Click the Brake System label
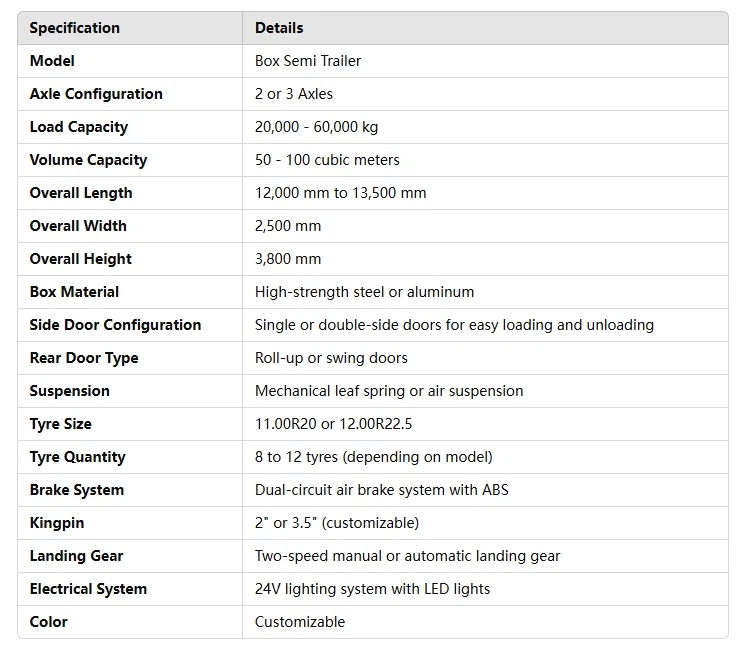The image size is (745, 655). click(77, 490)
